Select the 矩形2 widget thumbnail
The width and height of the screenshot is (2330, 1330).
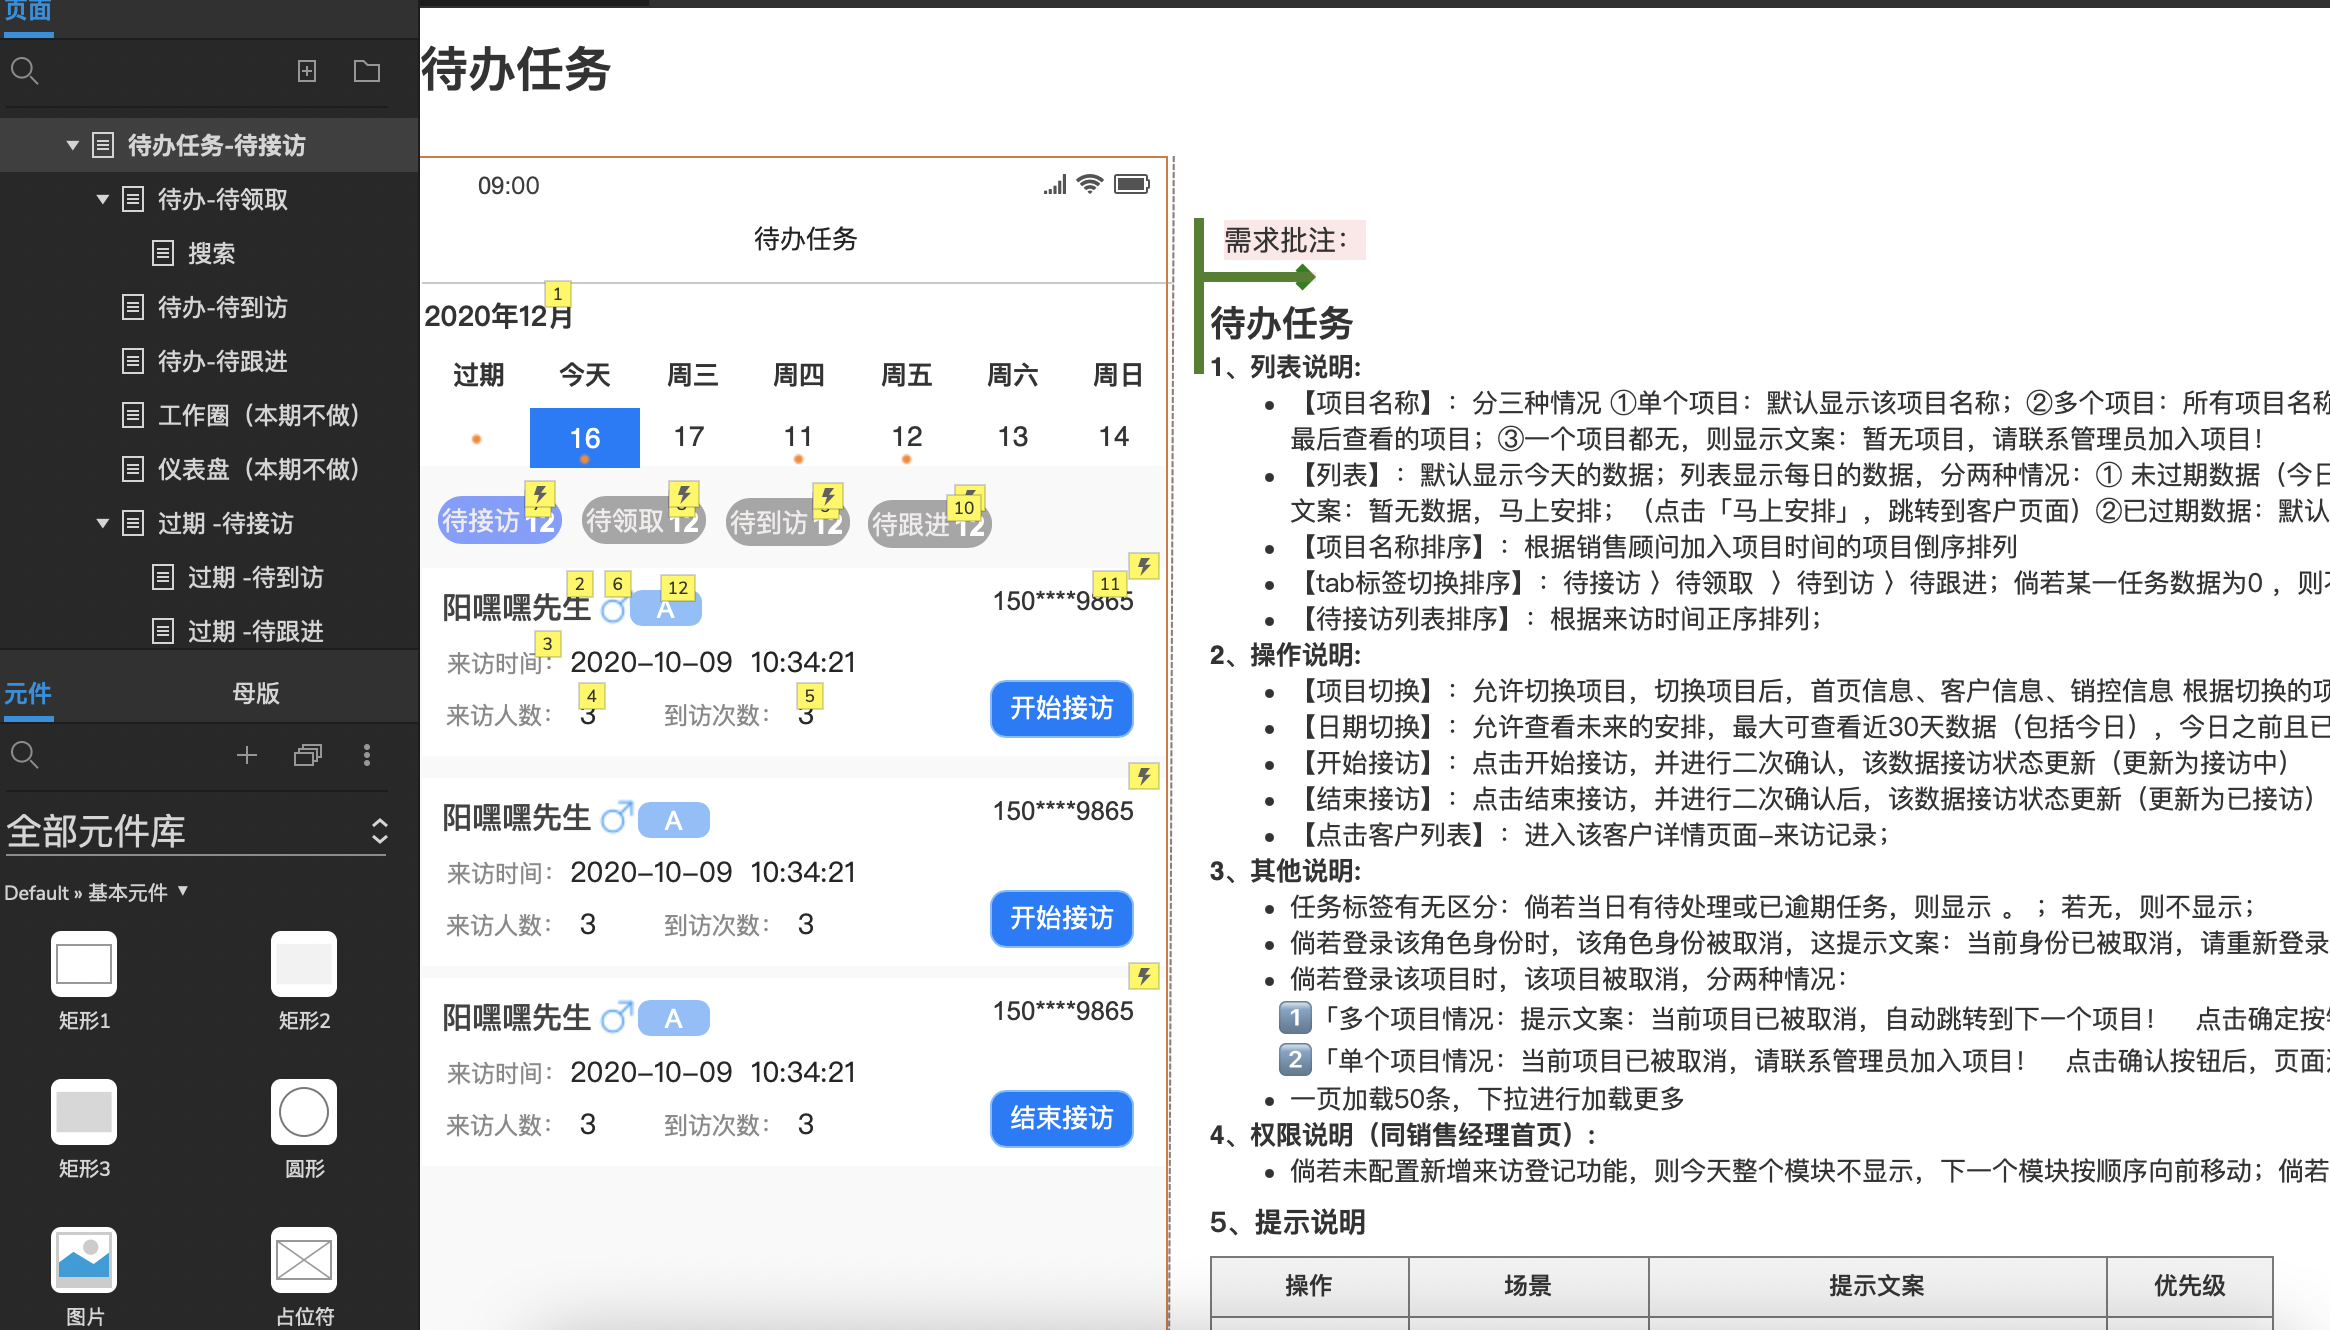304,964
